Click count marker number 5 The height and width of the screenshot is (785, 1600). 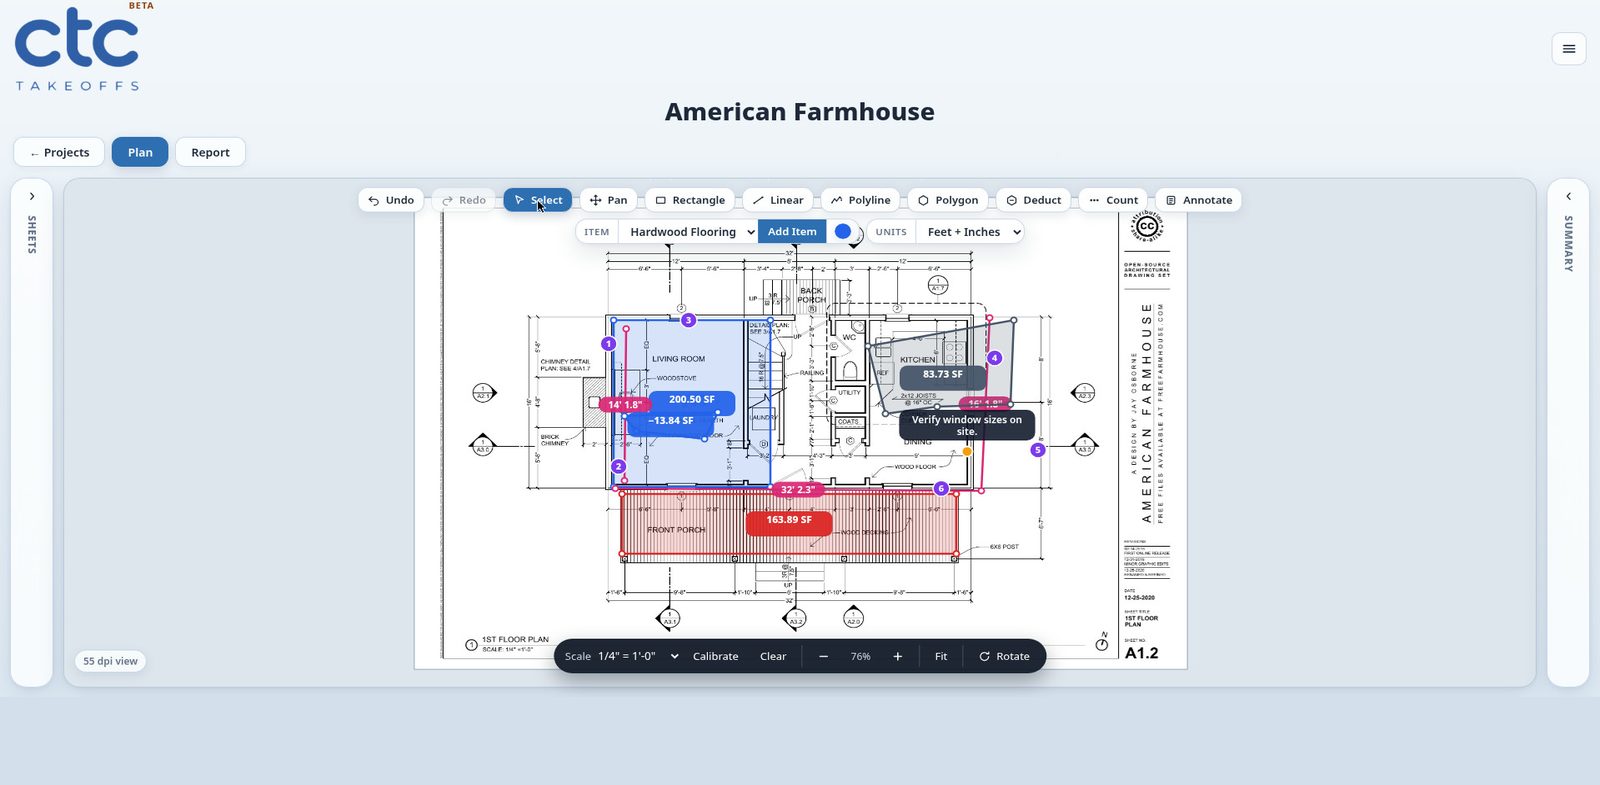(x=1038, y=450)
